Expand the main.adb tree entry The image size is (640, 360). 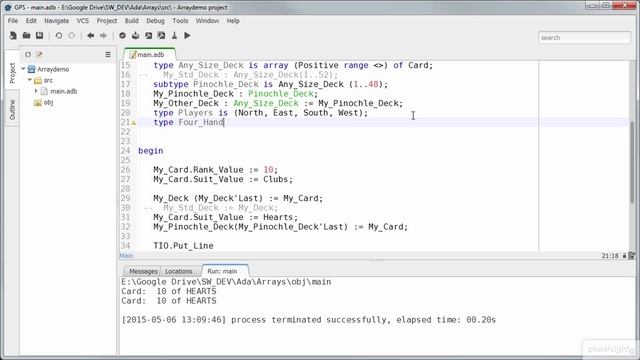(36, 91)
